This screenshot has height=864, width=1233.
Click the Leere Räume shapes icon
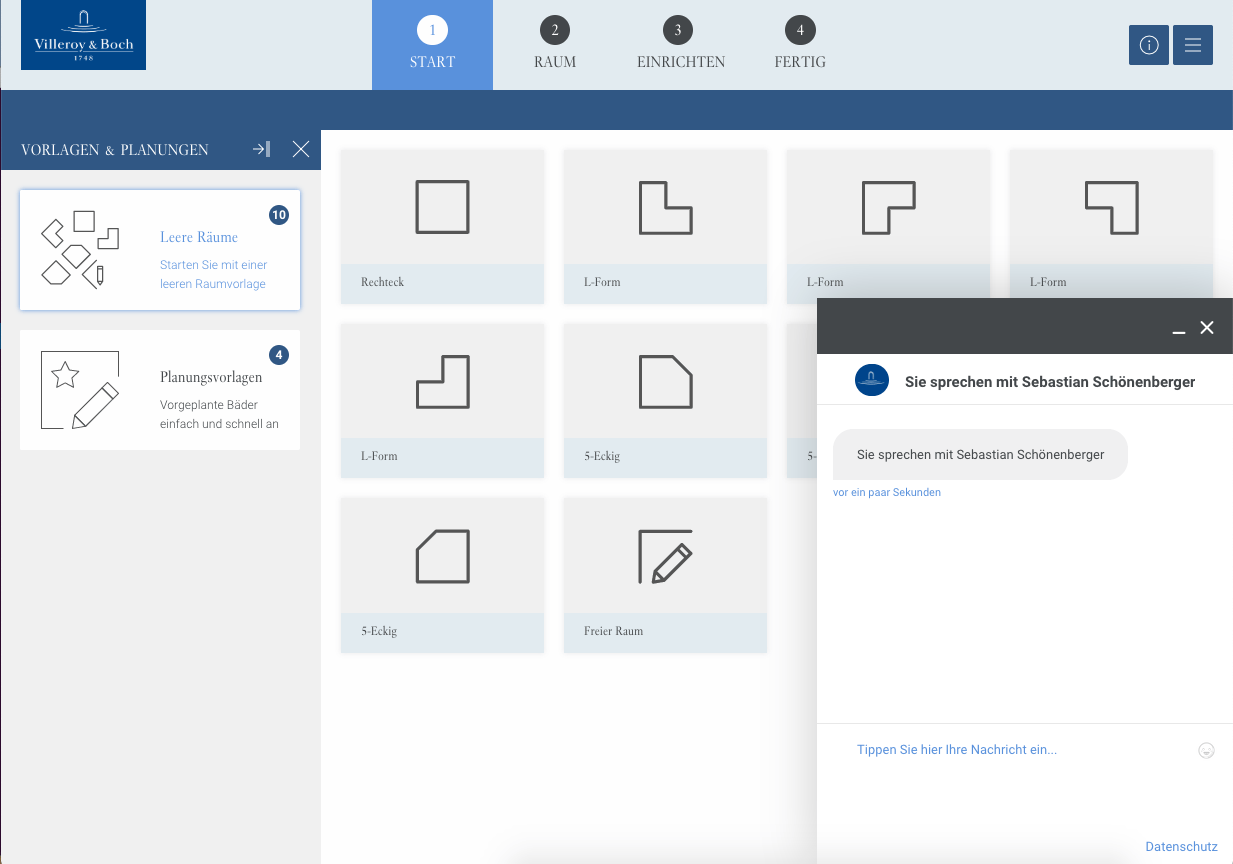coord(80,250)
